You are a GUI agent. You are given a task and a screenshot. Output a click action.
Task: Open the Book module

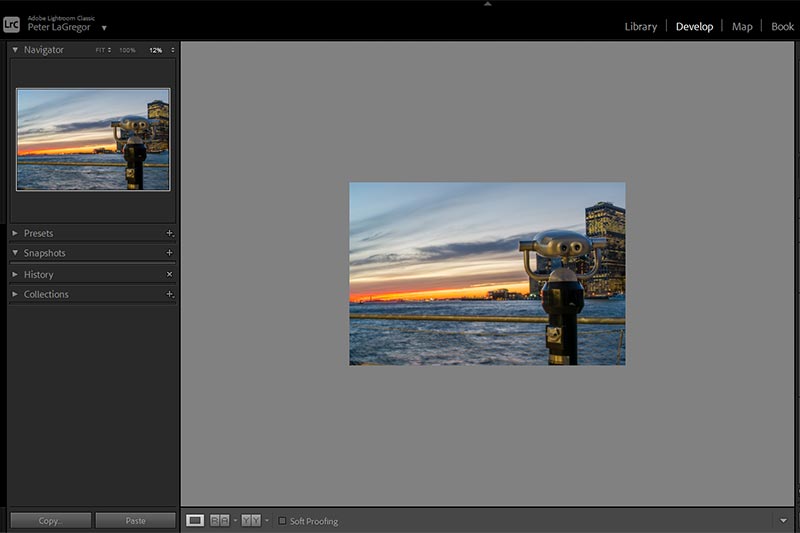pyautogui.click(x=782, y=27)
